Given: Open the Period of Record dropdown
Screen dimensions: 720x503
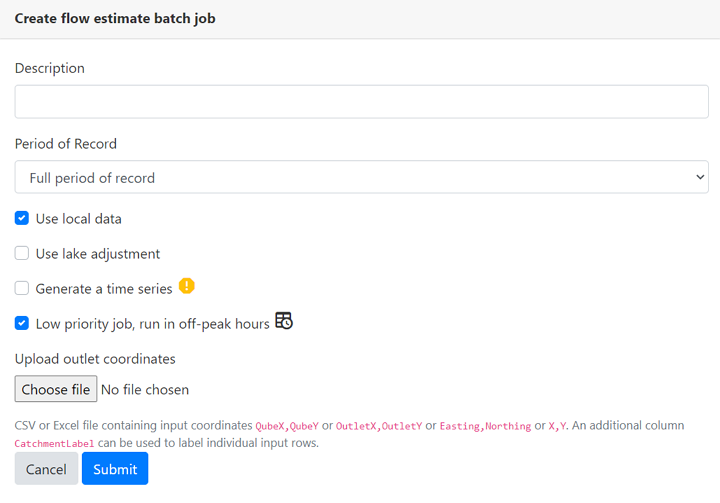Looking at the screenshot, I should click(x=361, y=178).
